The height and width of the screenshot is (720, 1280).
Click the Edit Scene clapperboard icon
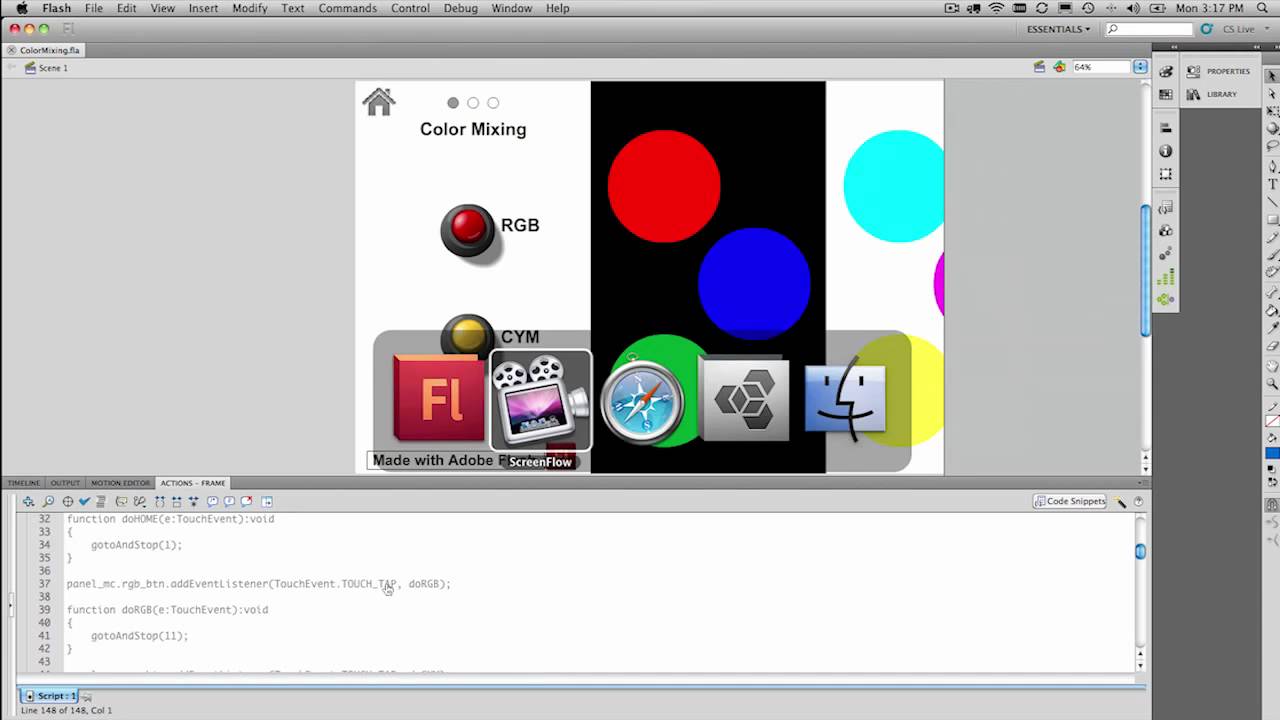(x=1039, y=67)
